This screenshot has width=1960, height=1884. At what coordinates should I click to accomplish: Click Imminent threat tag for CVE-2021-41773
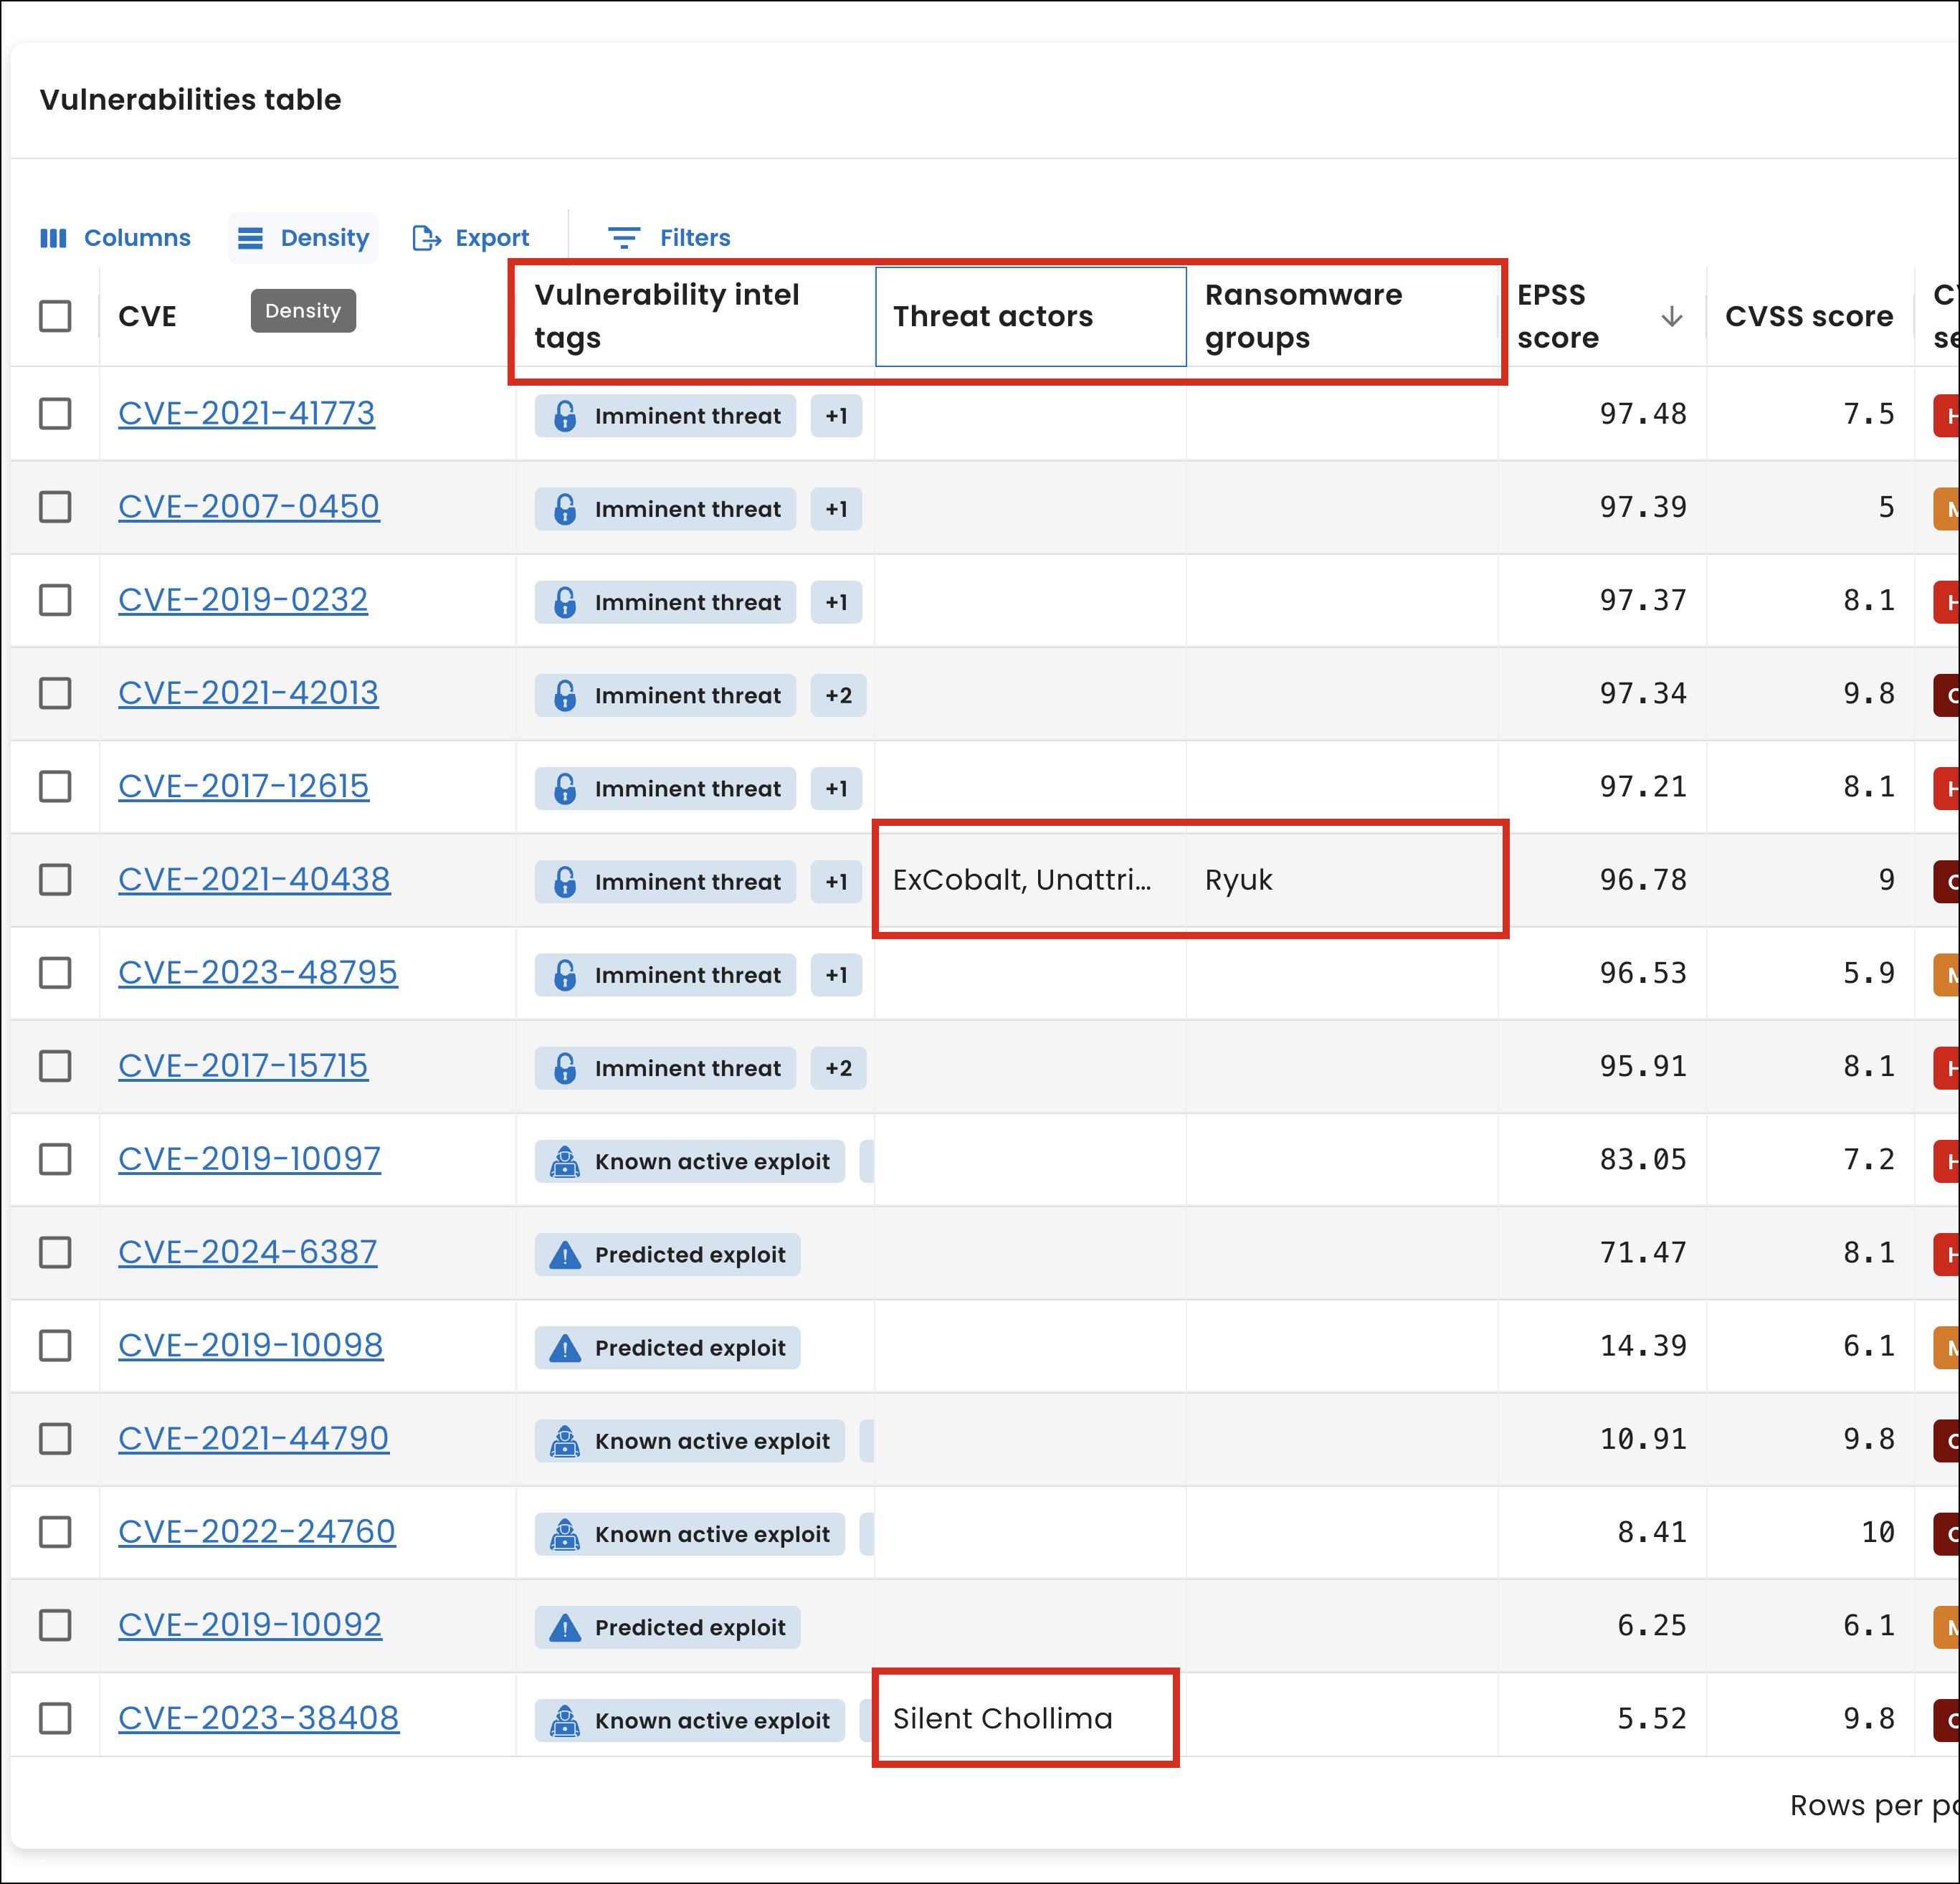(x=665, y=416)
